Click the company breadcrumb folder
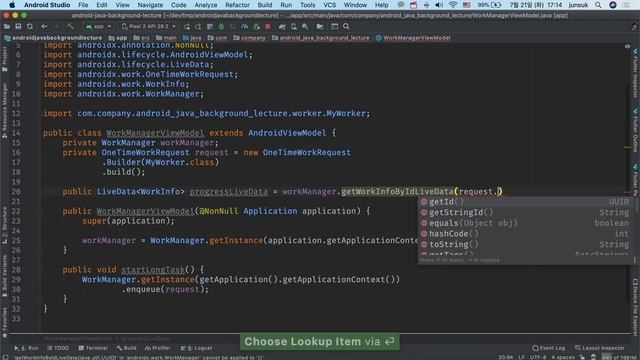The image size is (640, 360). click(x=249, y=38)
